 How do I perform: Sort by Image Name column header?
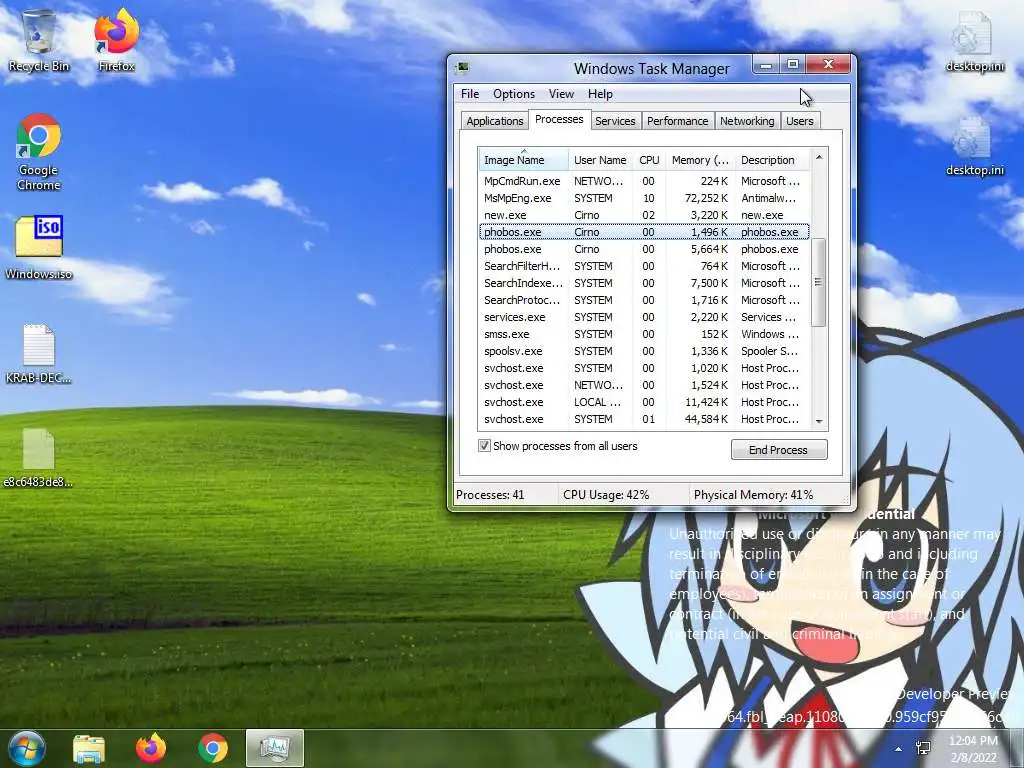pyautogui.click(x=524, y=160)
